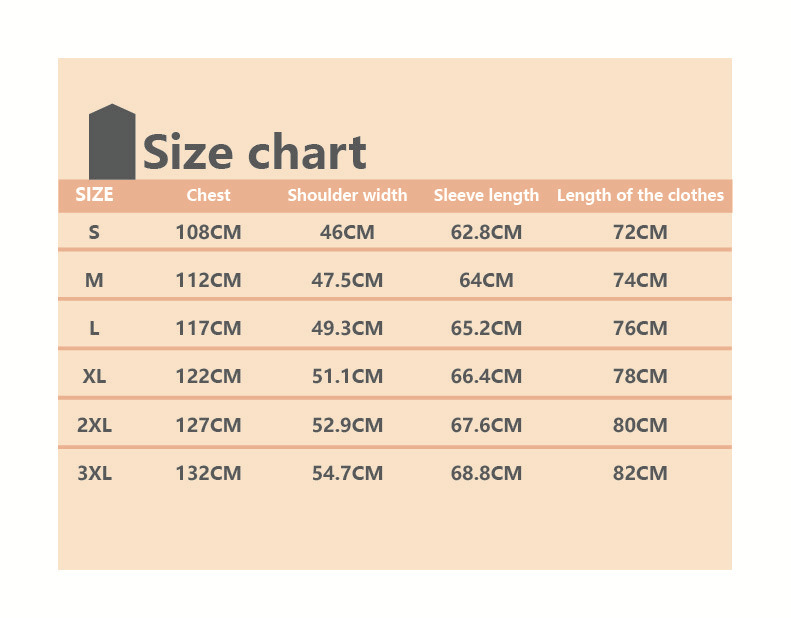Select the 82CM clothes length value
This screenshot has height=618, width=791.
pyautogui.click(x=640, y=473)
